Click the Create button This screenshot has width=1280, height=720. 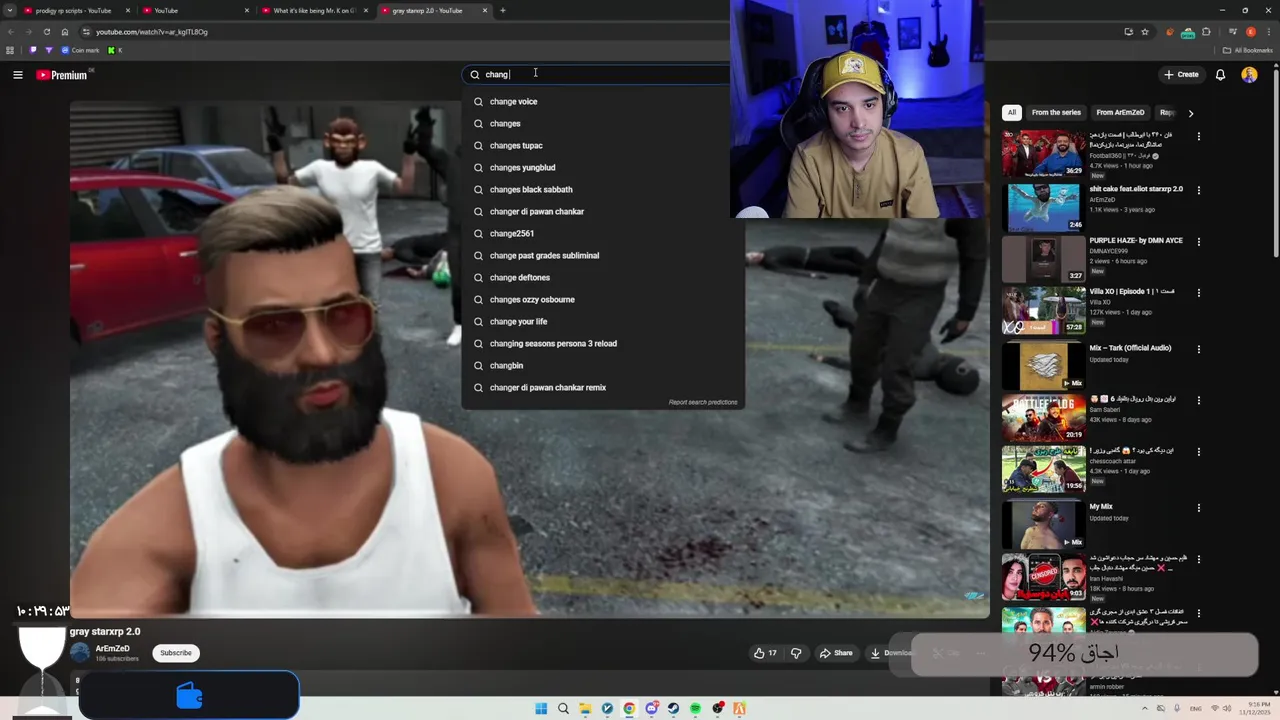[x=1181, y=75]
